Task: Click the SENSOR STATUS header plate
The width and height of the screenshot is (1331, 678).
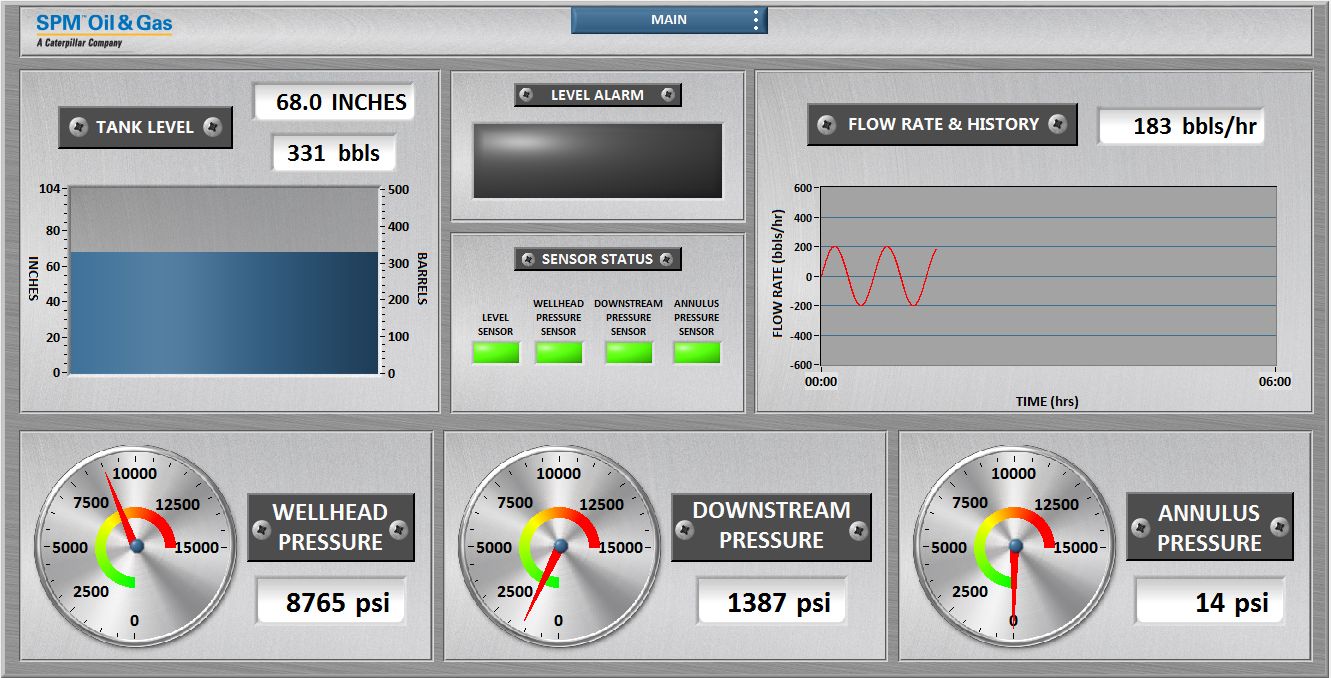Action: [x=598, y=258]
